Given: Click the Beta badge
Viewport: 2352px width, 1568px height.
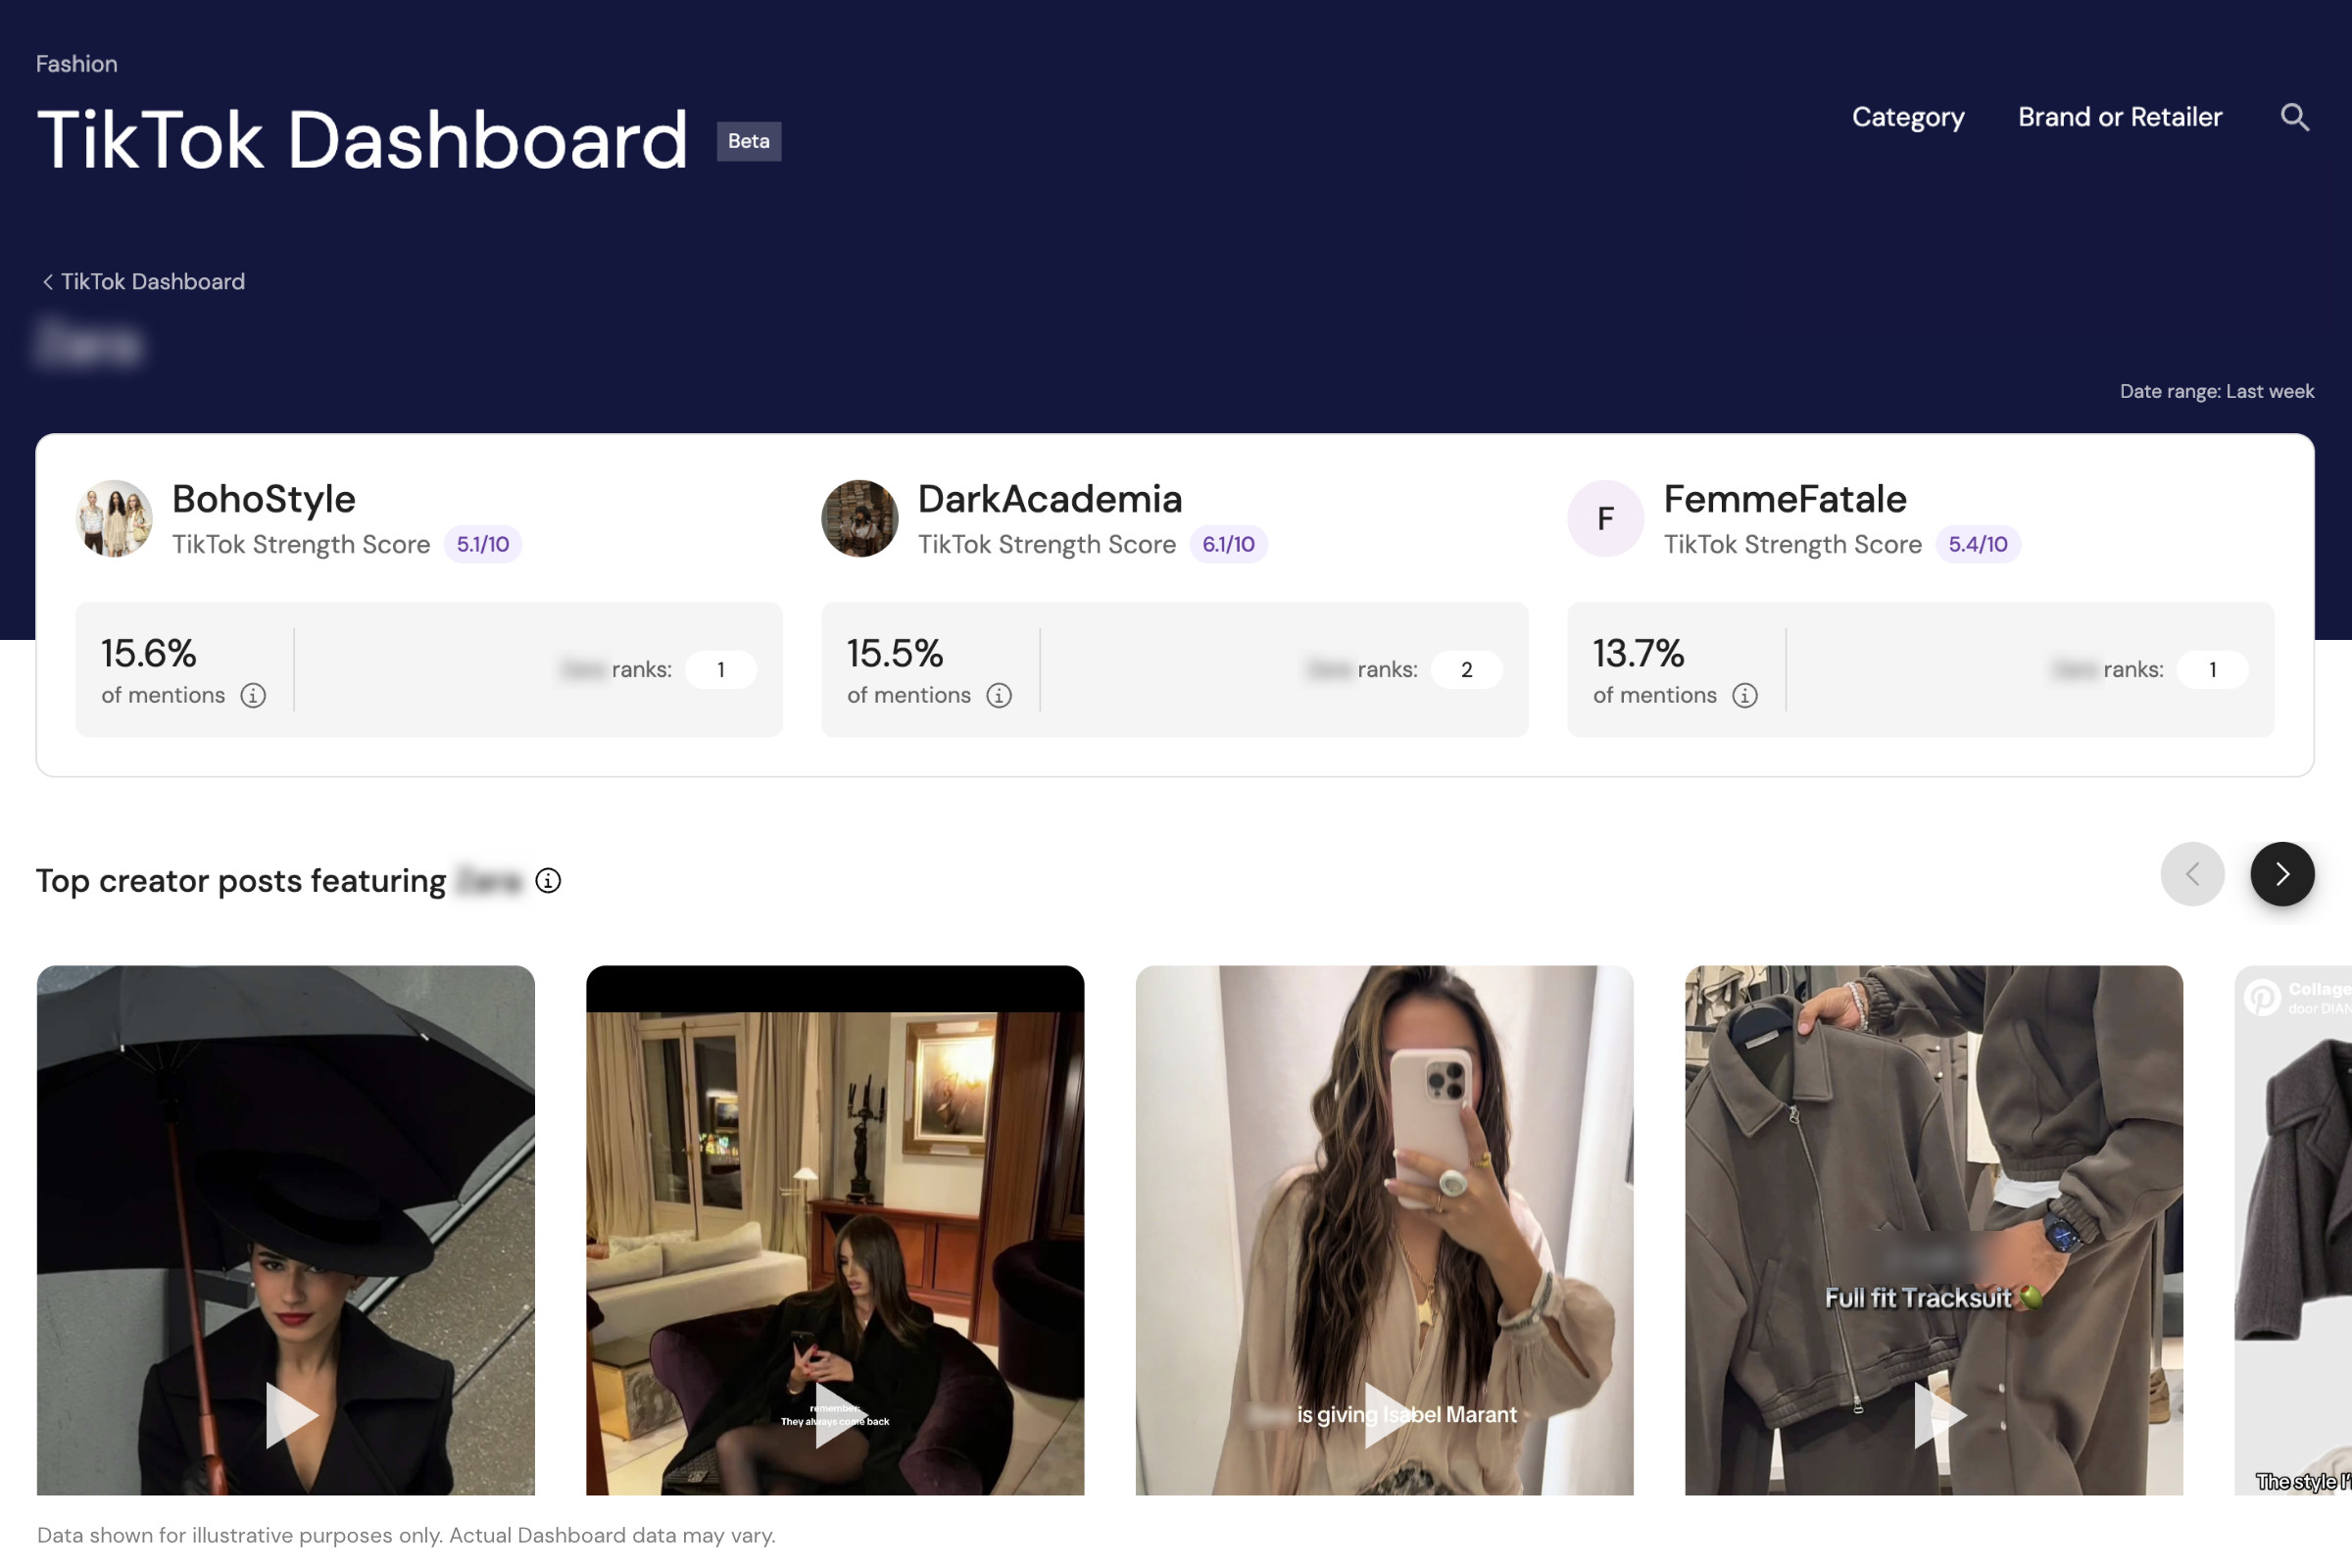Looking at the screenshot, I should [749, 141].
